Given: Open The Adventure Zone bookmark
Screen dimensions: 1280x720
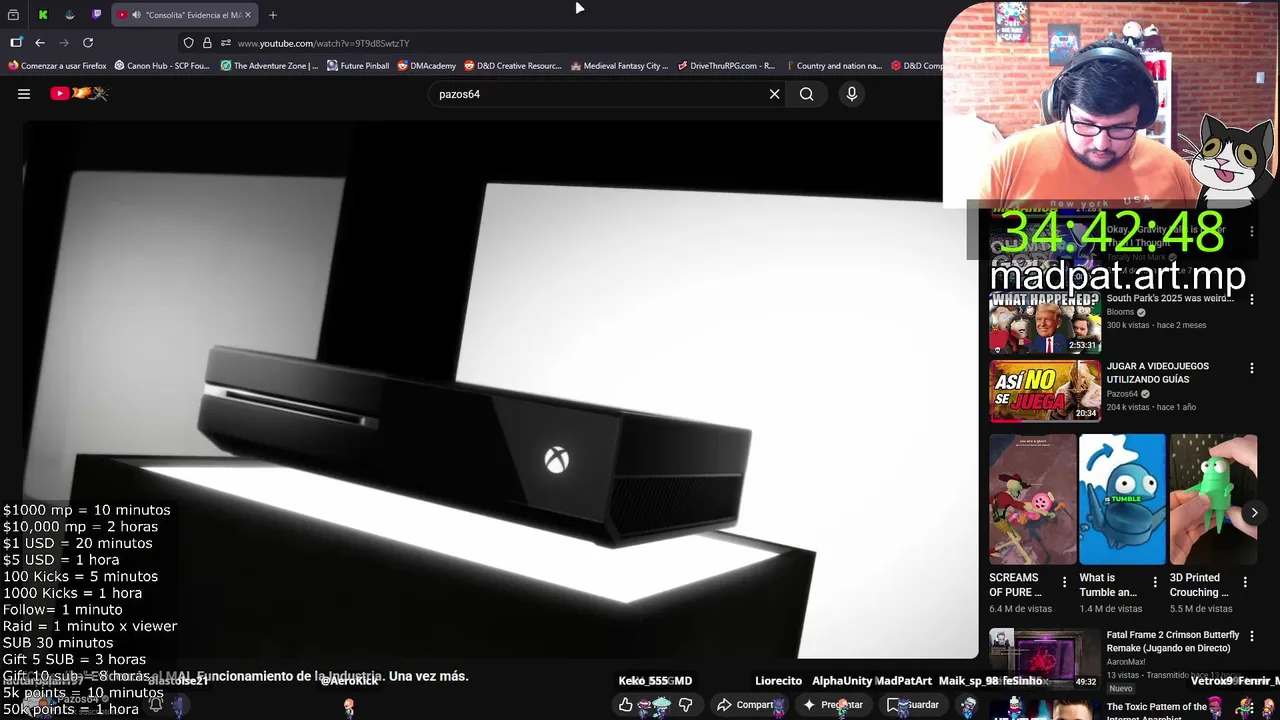Looking at the screenshot, I should pyautogui.click(x=269, y=66).
